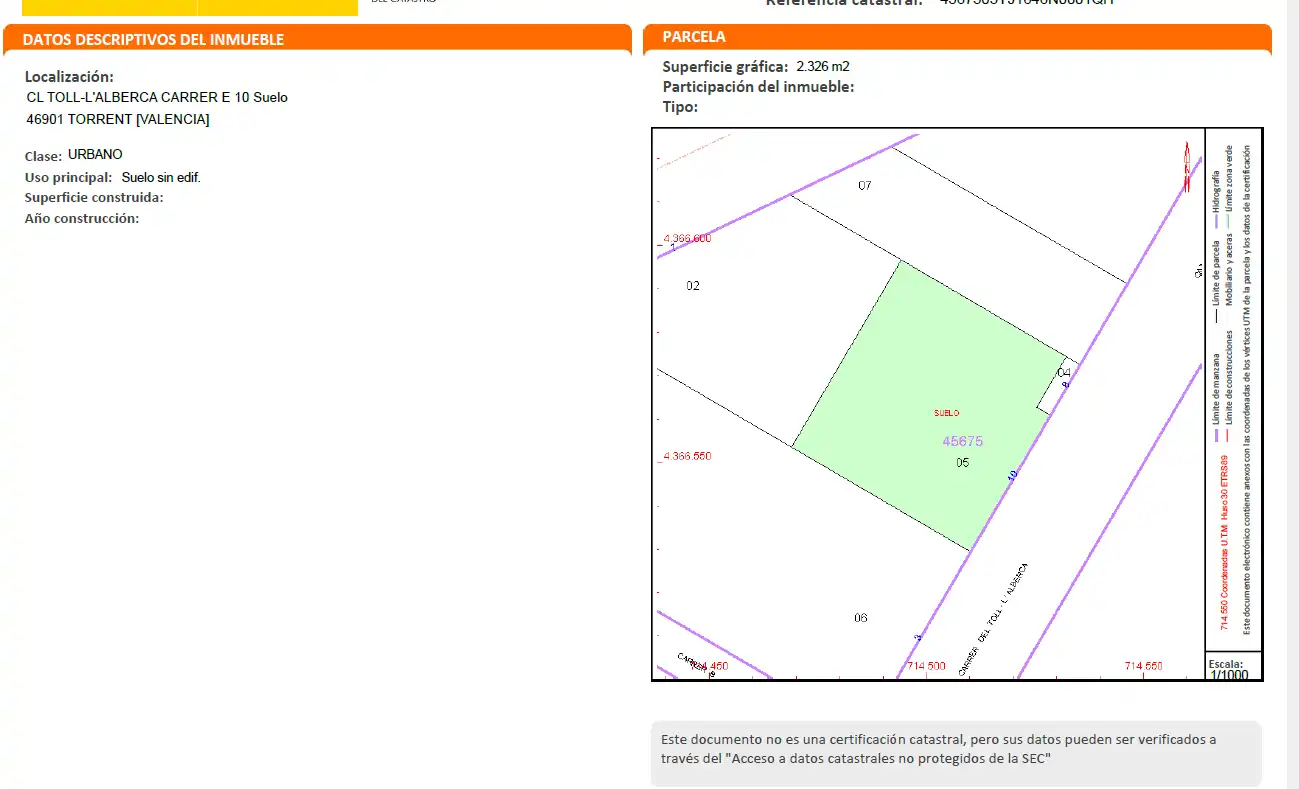Select the class value "URBANO"
Screen dimensions: 1299x789
95,155
